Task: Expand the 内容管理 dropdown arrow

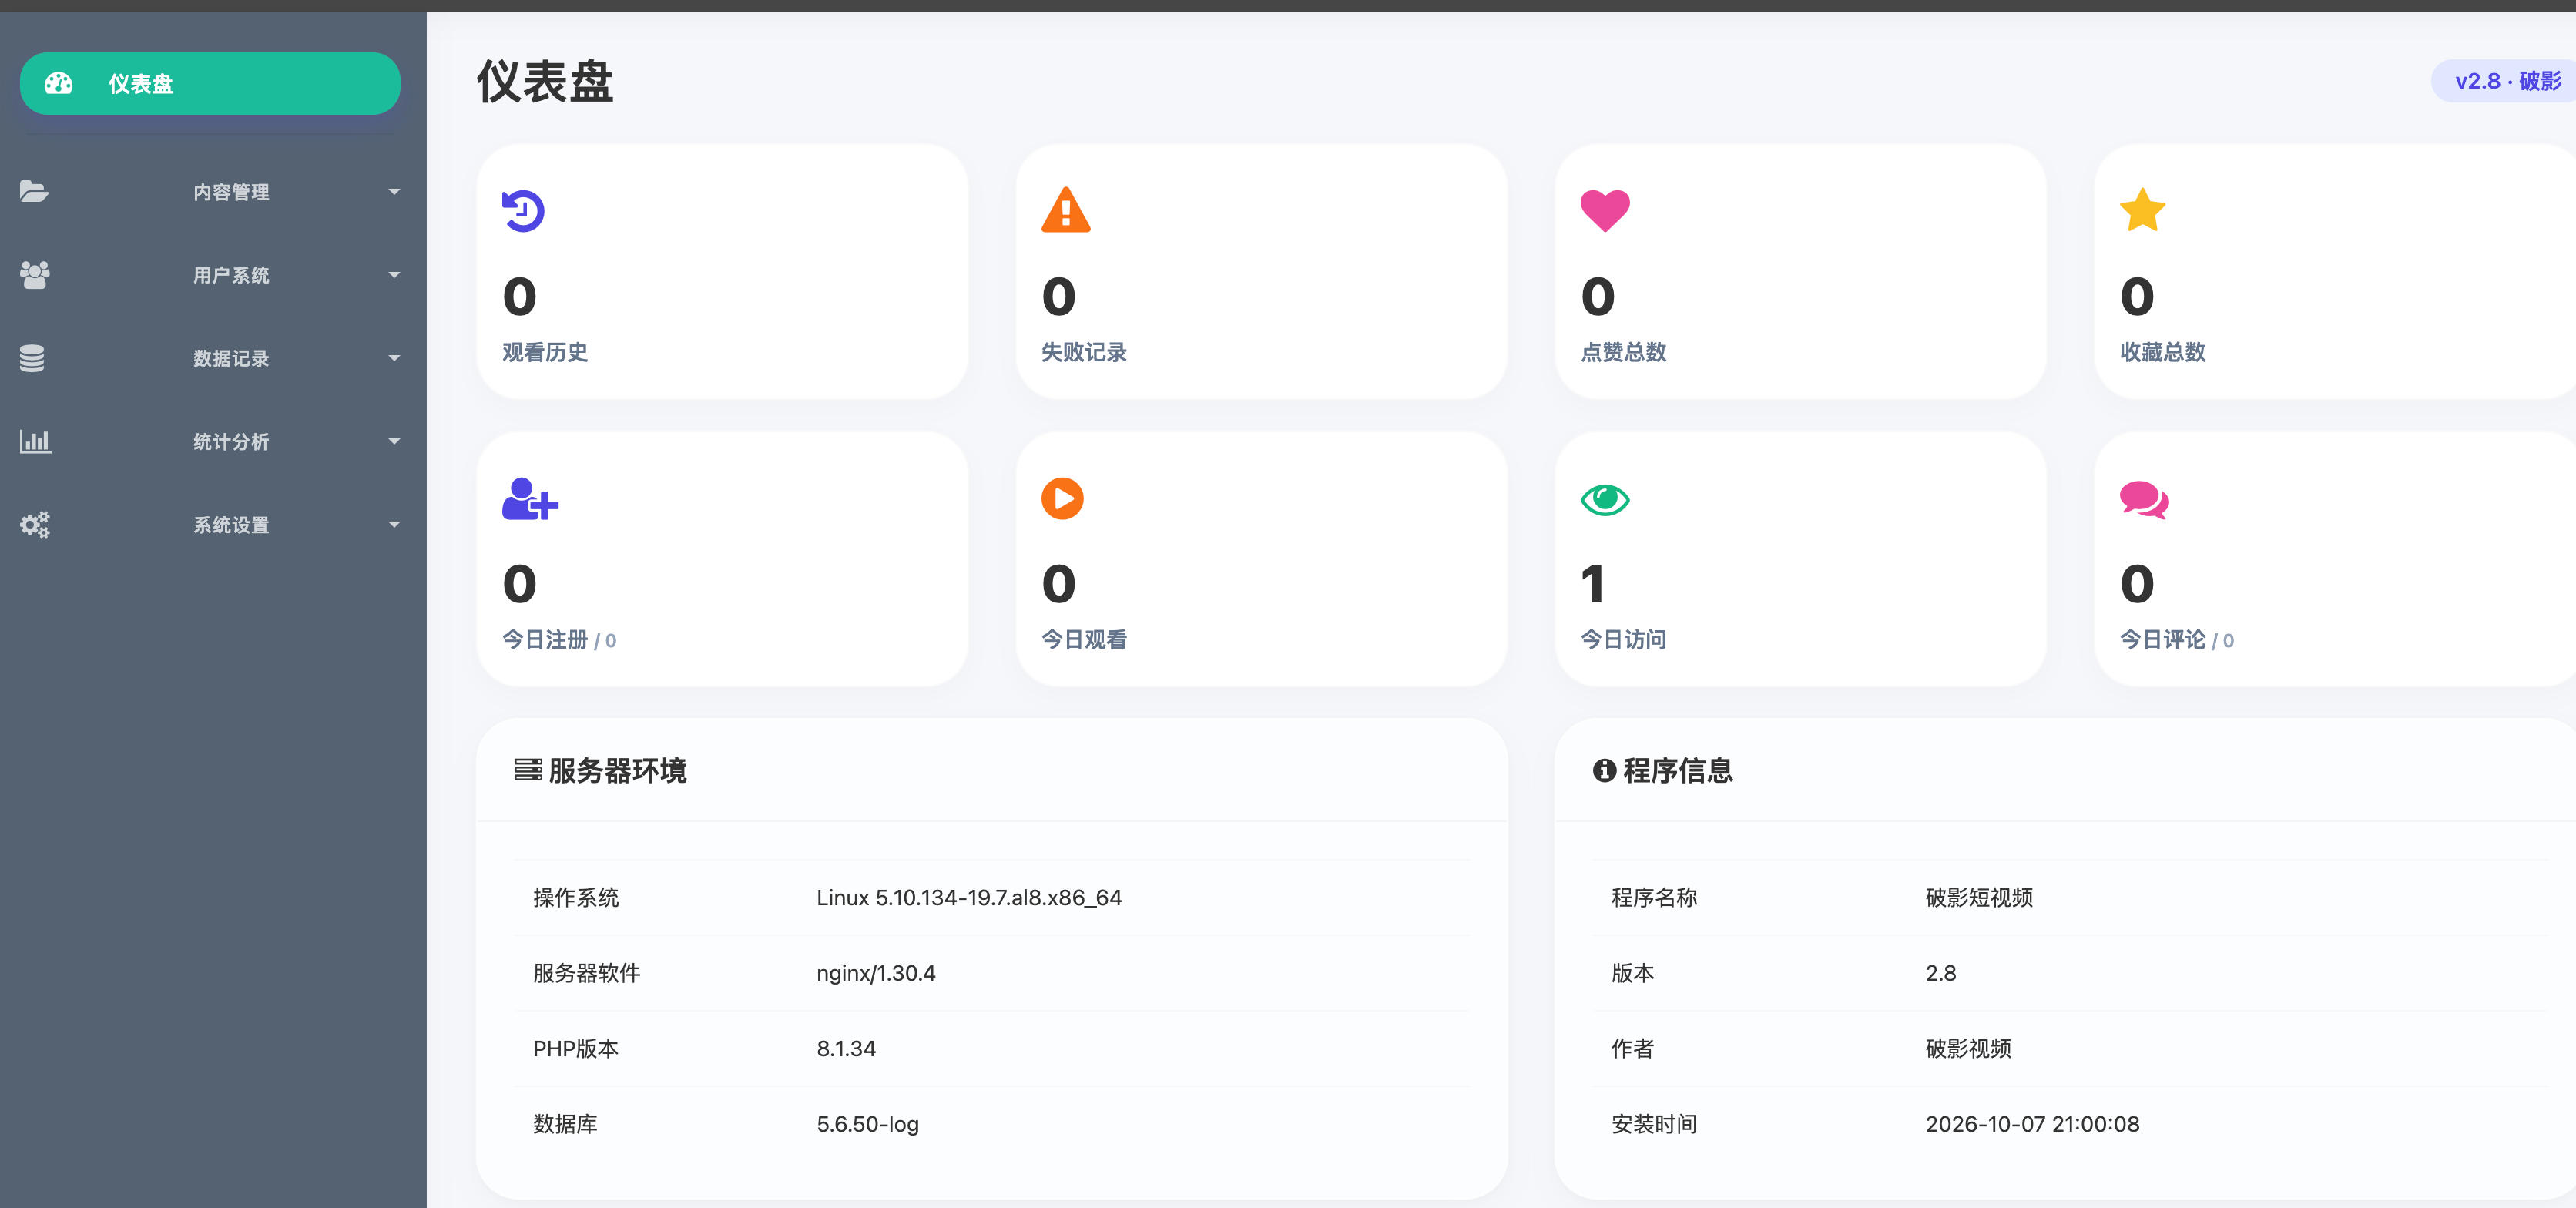Action: [x=394, y=191]
